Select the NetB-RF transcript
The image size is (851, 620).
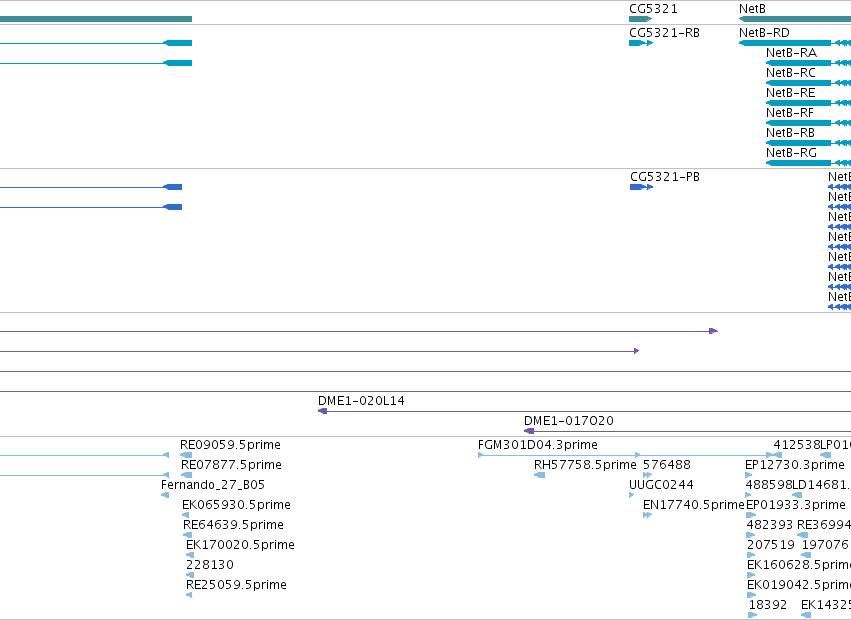[790, 113]
